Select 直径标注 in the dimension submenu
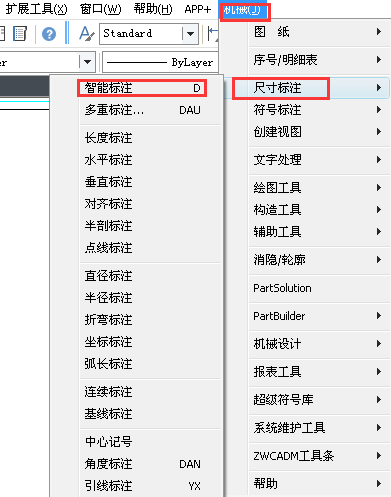The width and height of the screenshot is (391, 497). [x=108, y=276]
